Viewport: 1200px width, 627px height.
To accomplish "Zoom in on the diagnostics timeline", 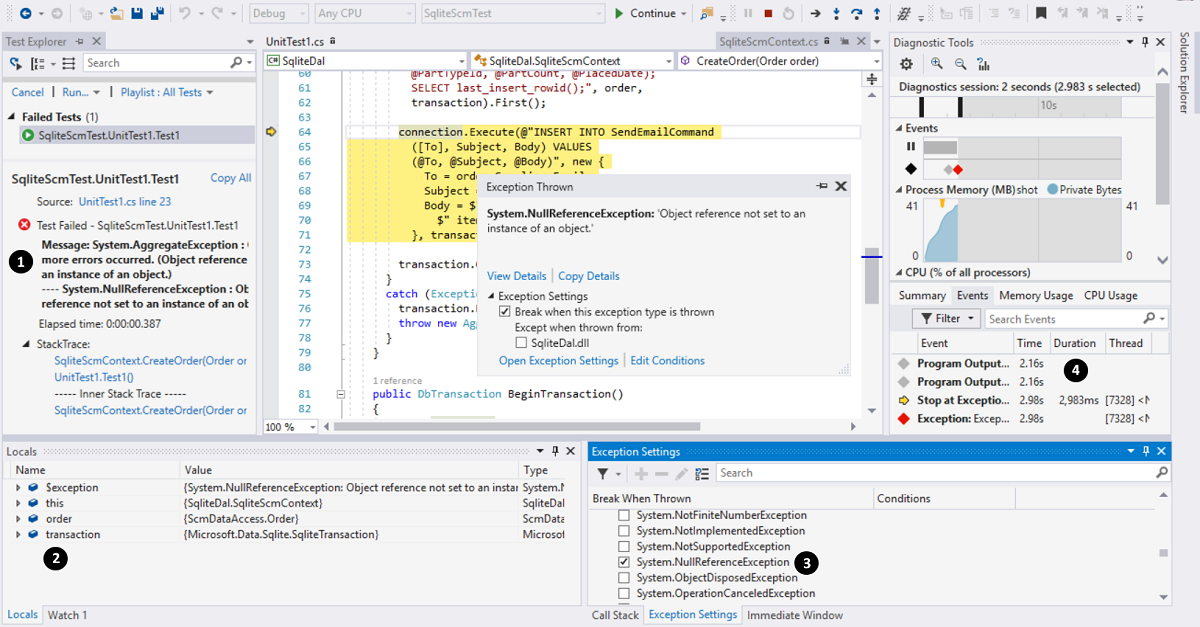I will (x=936, y=63).
